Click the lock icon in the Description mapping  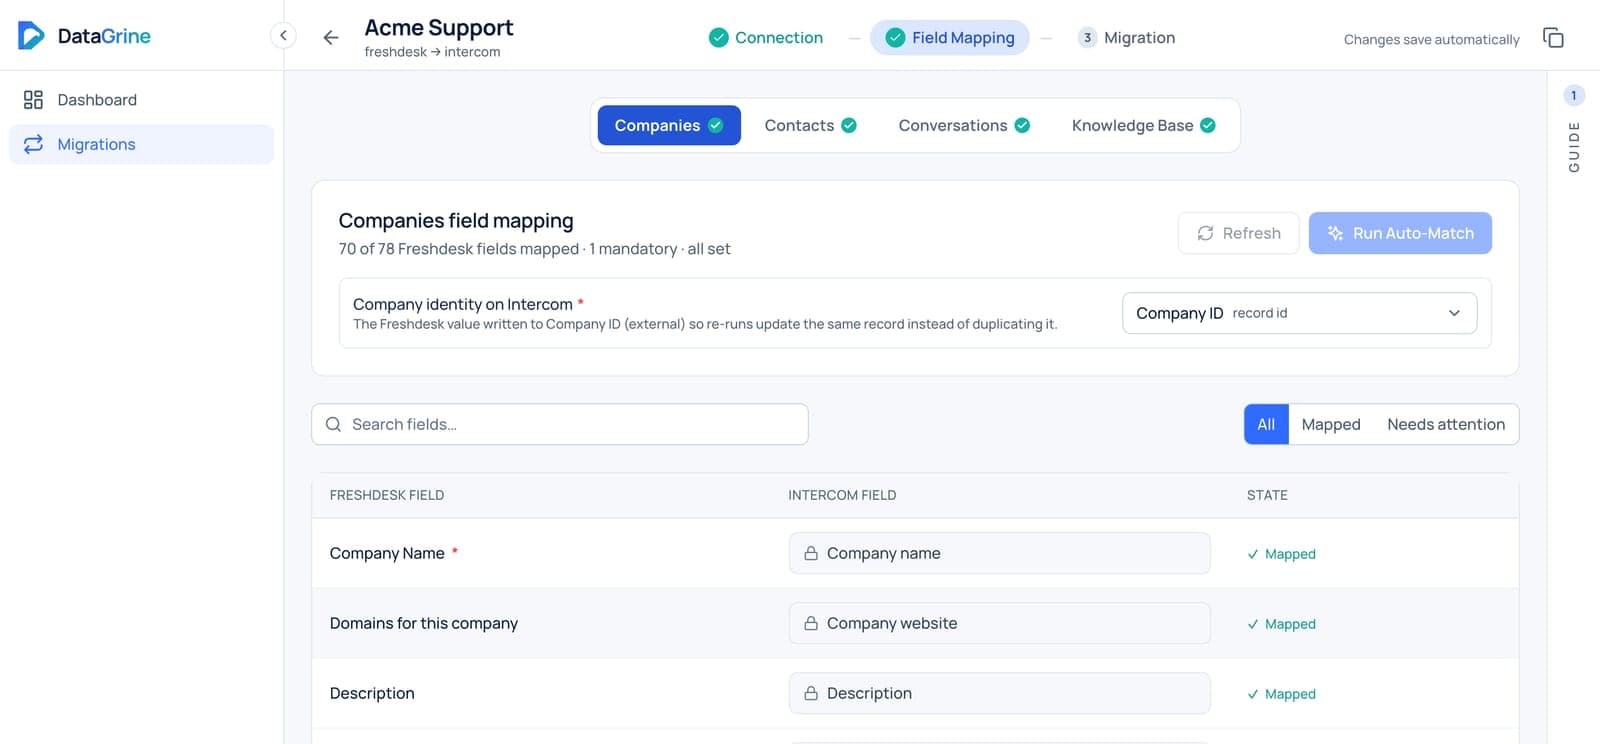click(x=811, y=693)
